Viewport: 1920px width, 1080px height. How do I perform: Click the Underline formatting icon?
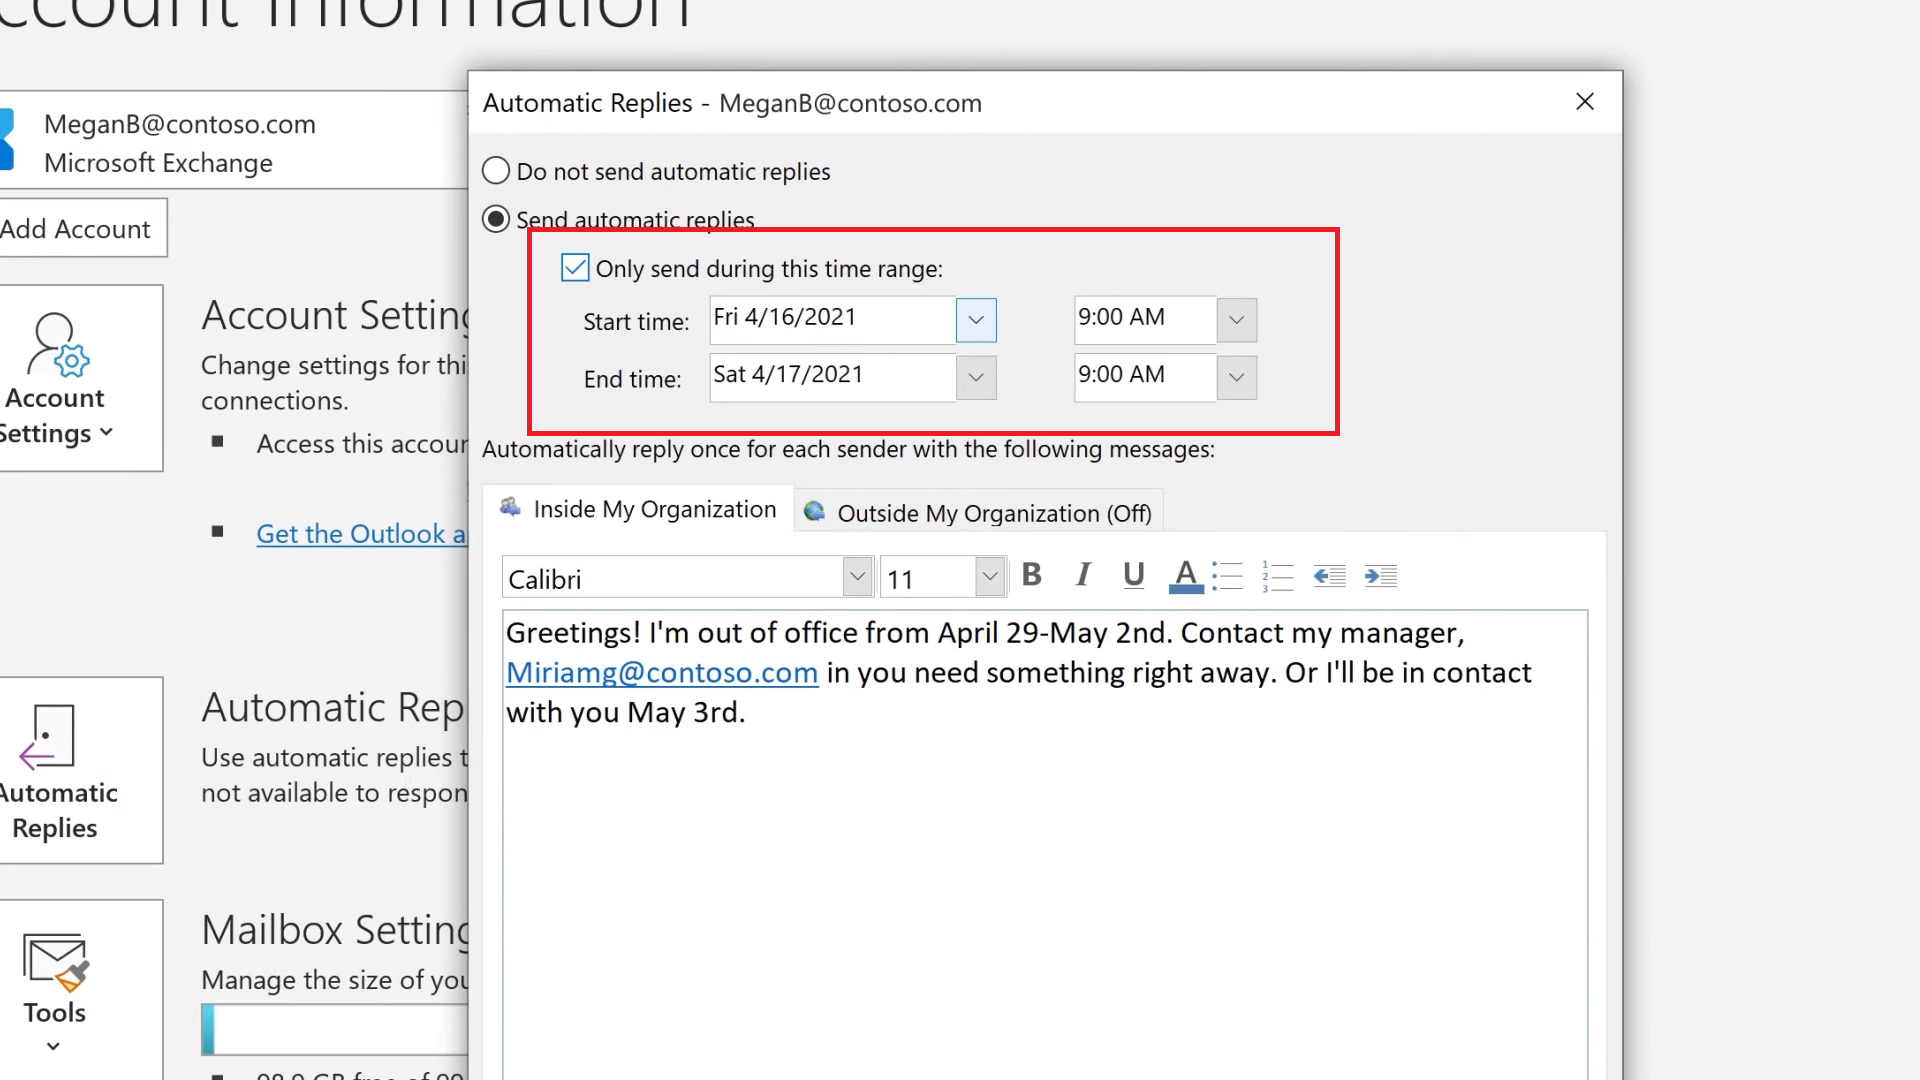(1135, 575)
